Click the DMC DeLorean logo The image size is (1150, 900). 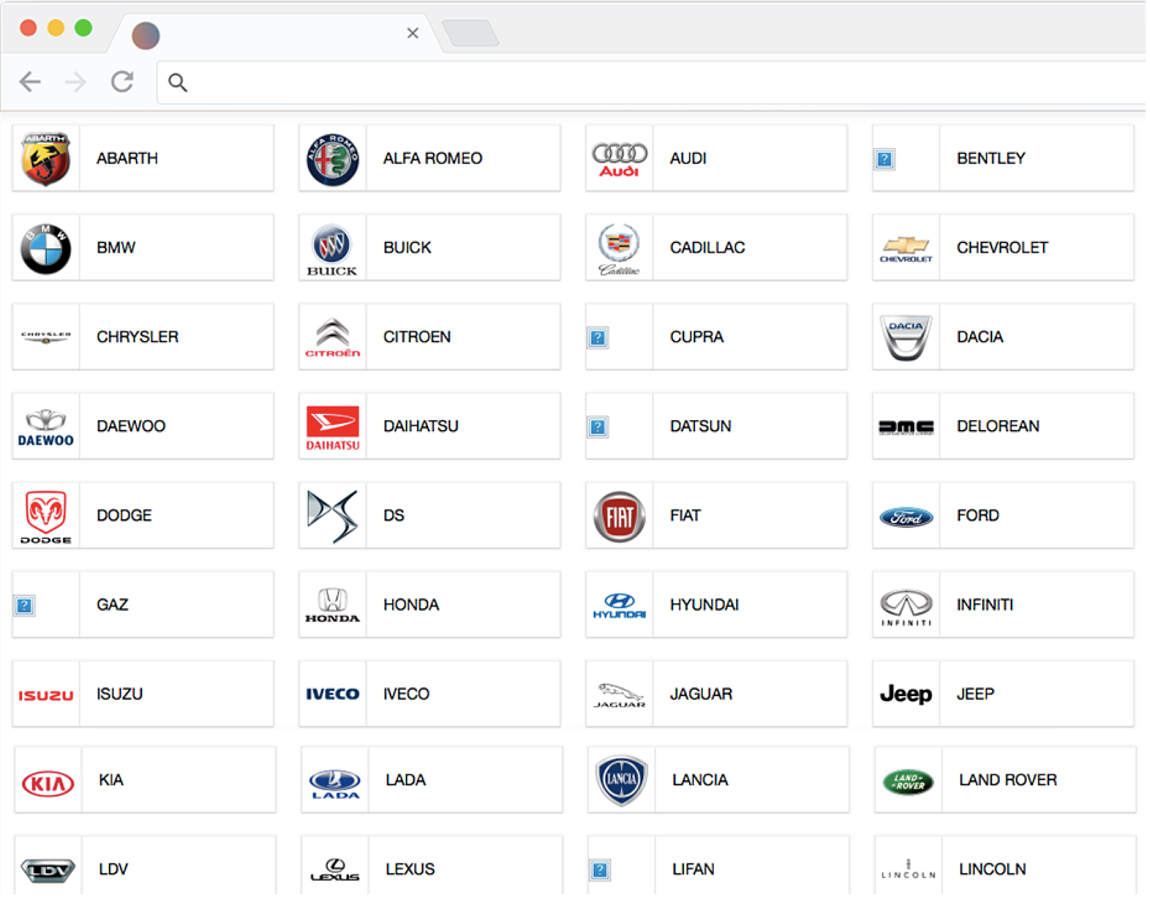906,427
